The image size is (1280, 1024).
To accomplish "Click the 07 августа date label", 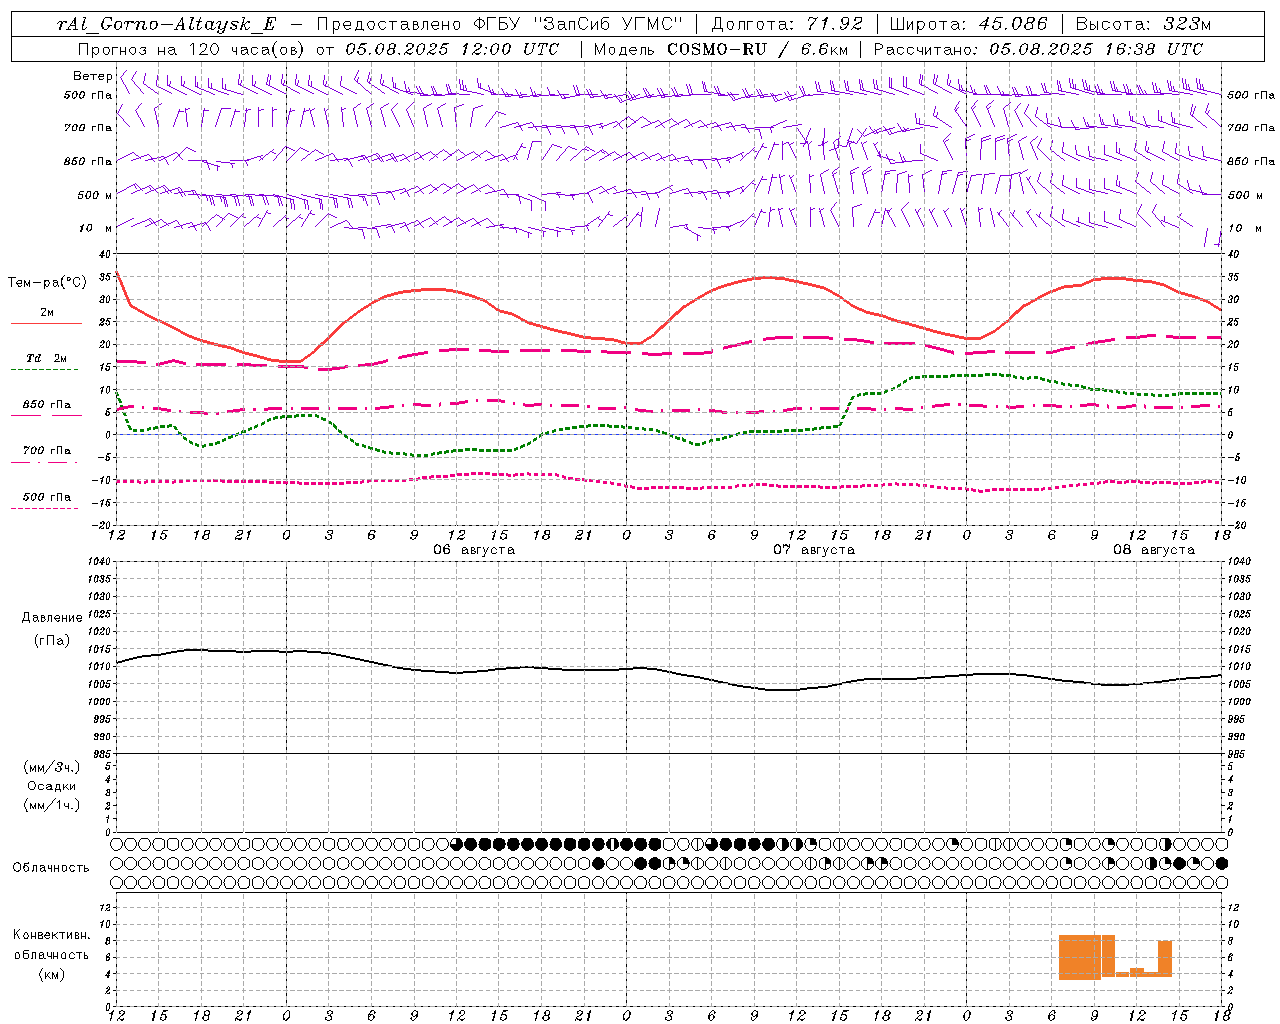I will [x=813, y=550].
